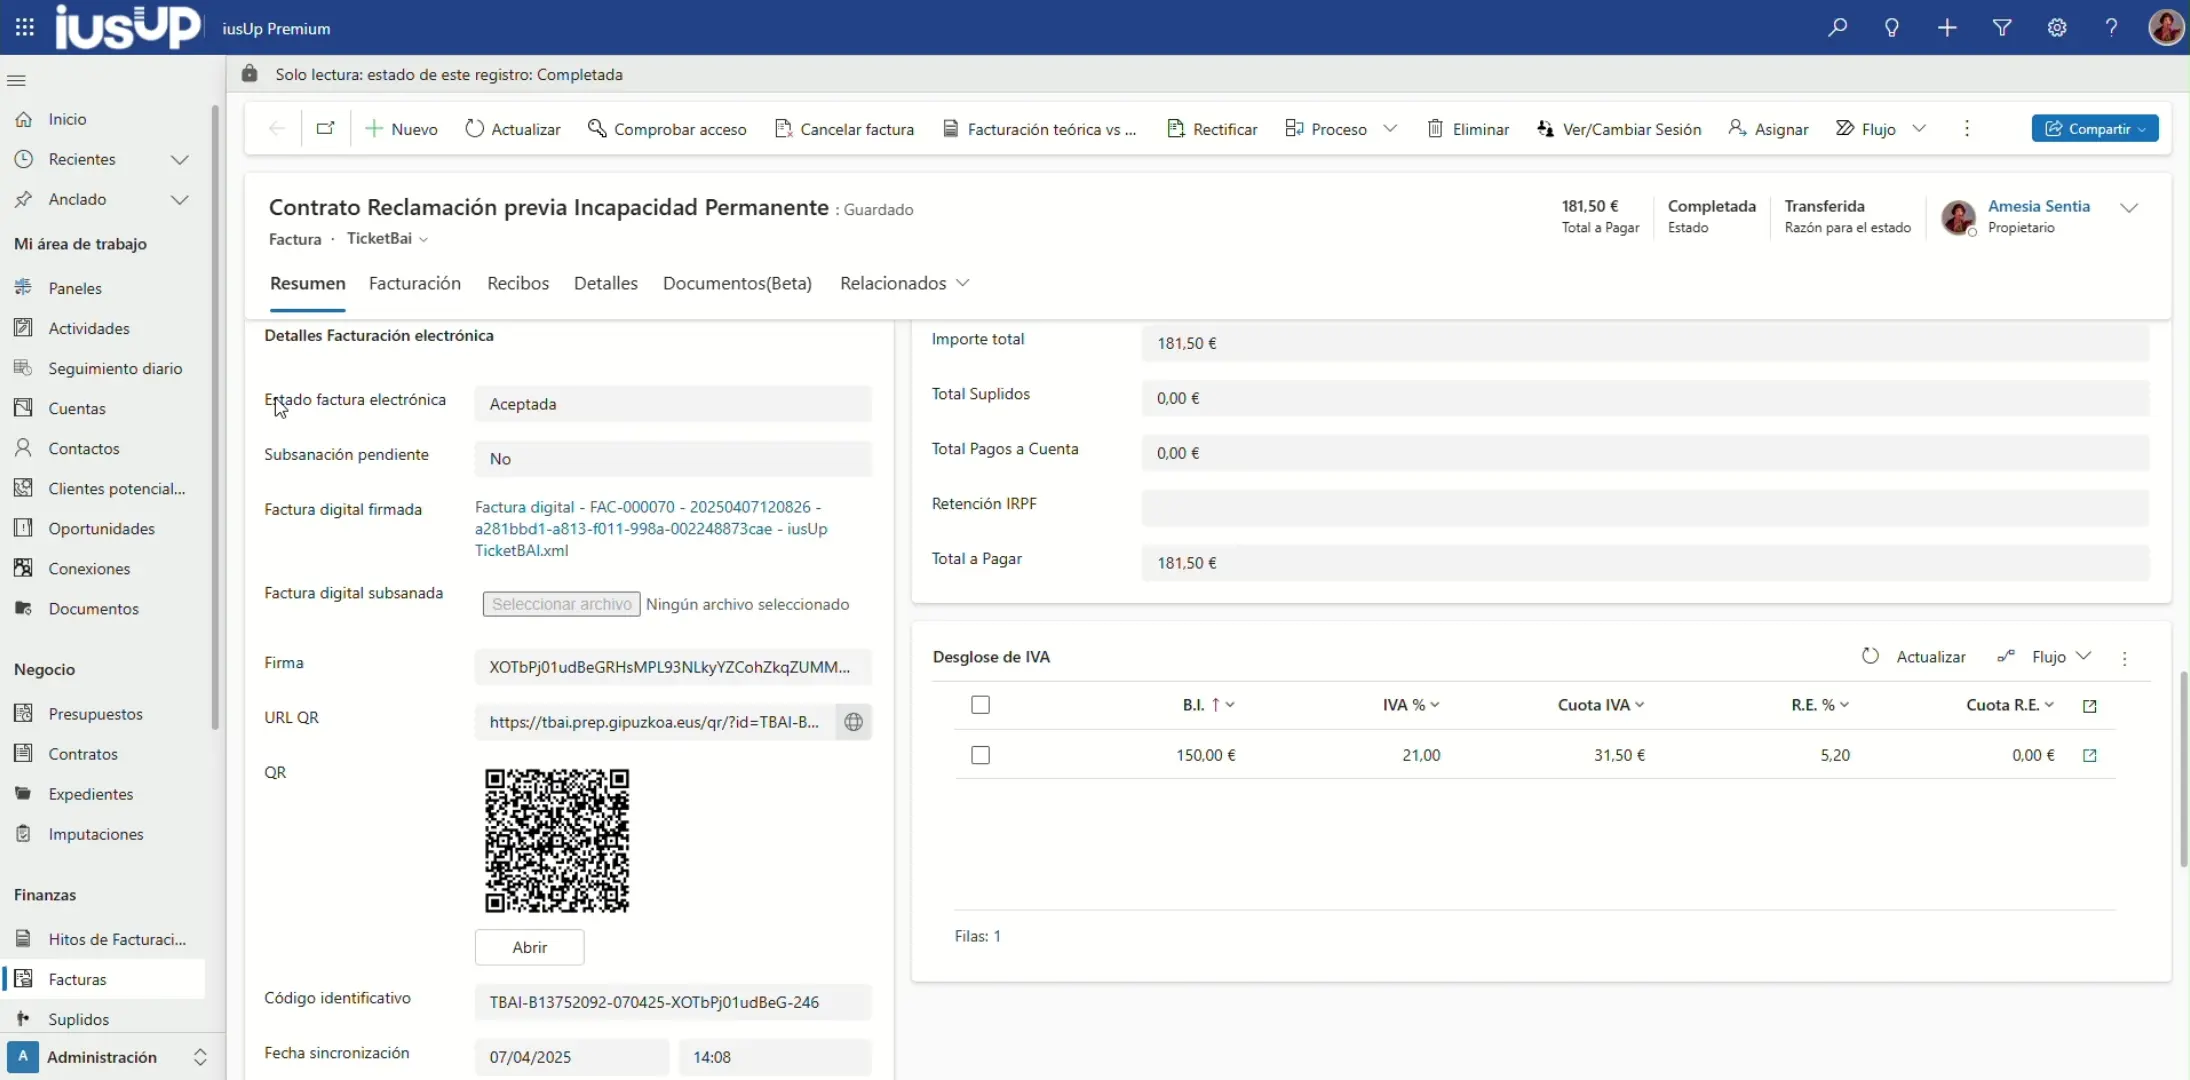This screenshot has height=1080, width=2190.
Task: Click the page vertical scrollbar
Action: [2184, 770]
